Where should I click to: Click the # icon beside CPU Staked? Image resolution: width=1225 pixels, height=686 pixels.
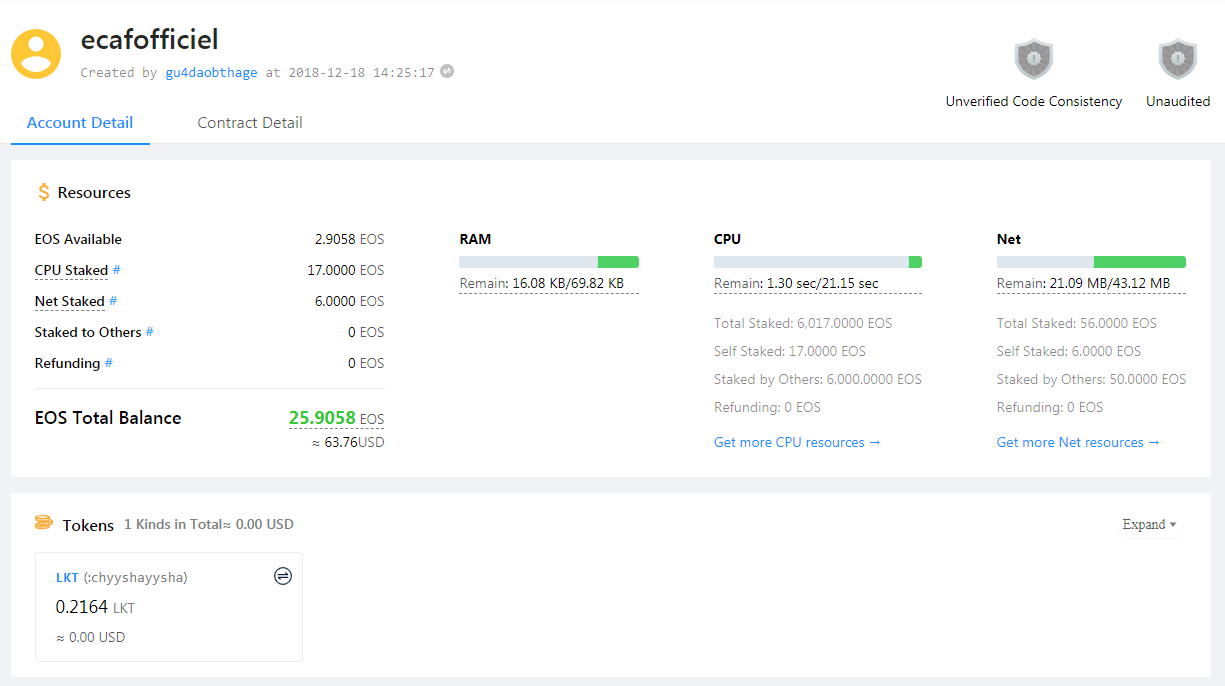(116, 270)
